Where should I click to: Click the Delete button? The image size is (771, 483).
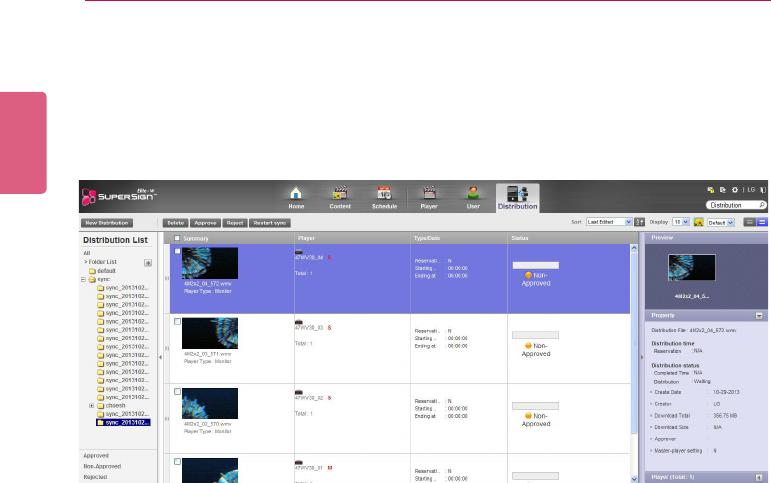point(176,223)
